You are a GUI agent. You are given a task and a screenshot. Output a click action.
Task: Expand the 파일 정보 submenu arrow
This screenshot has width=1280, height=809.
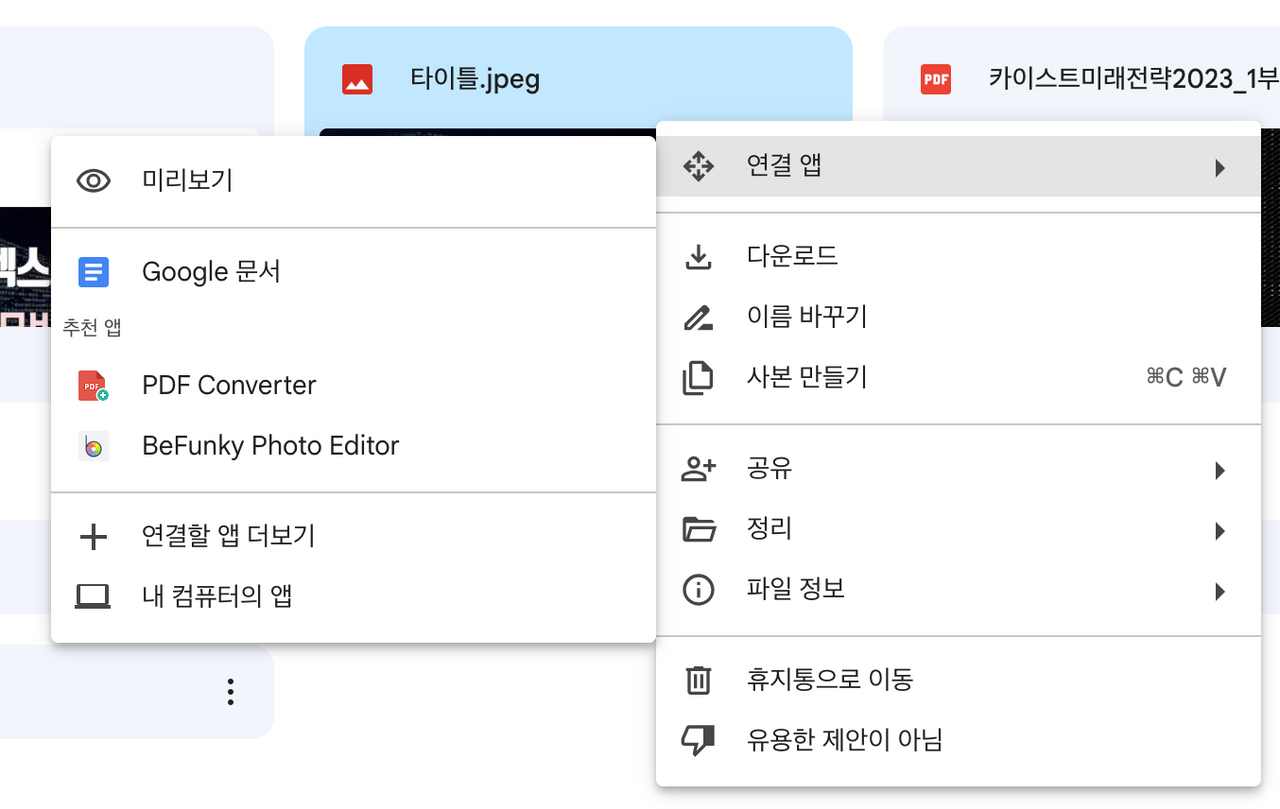1219,591
